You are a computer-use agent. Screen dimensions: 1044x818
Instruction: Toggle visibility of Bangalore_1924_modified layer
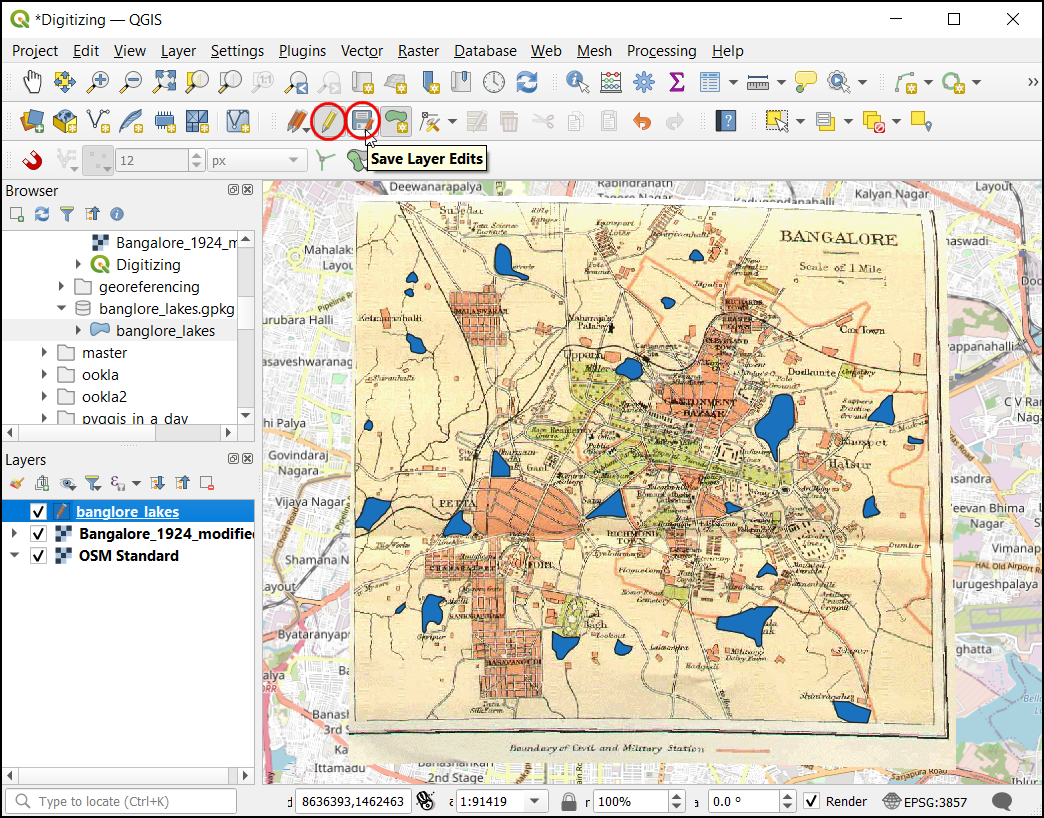tap(38, 534)
